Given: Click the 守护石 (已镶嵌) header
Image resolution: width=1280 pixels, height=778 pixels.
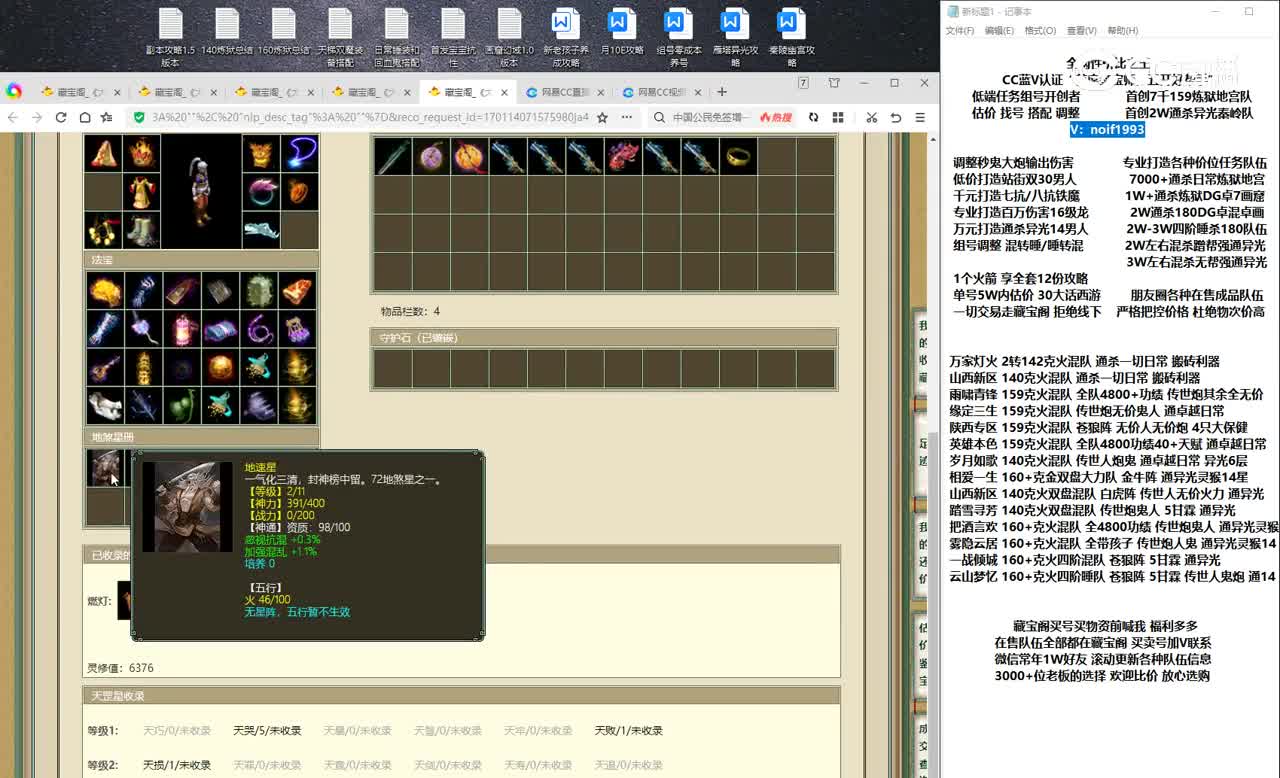Looking at the screenshot, I should click(x=603, y=338).
